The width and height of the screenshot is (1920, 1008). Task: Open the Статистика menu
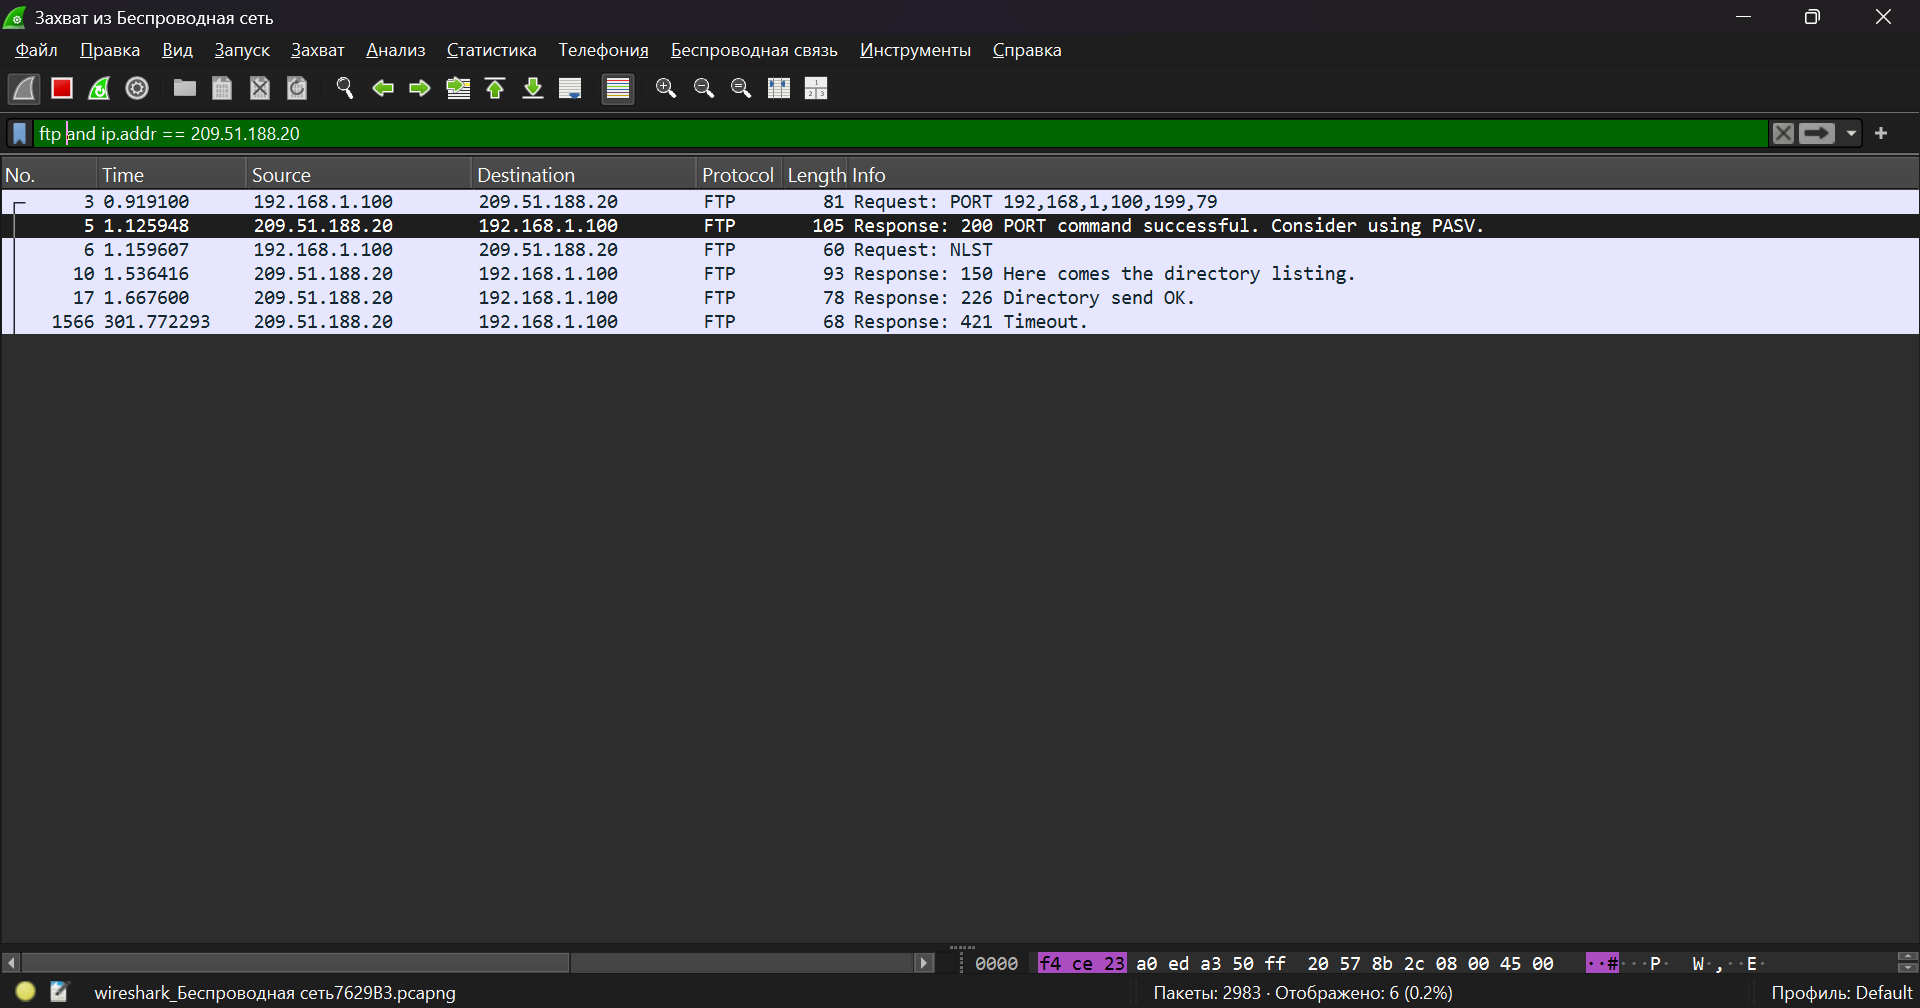(x=491, y=50)
